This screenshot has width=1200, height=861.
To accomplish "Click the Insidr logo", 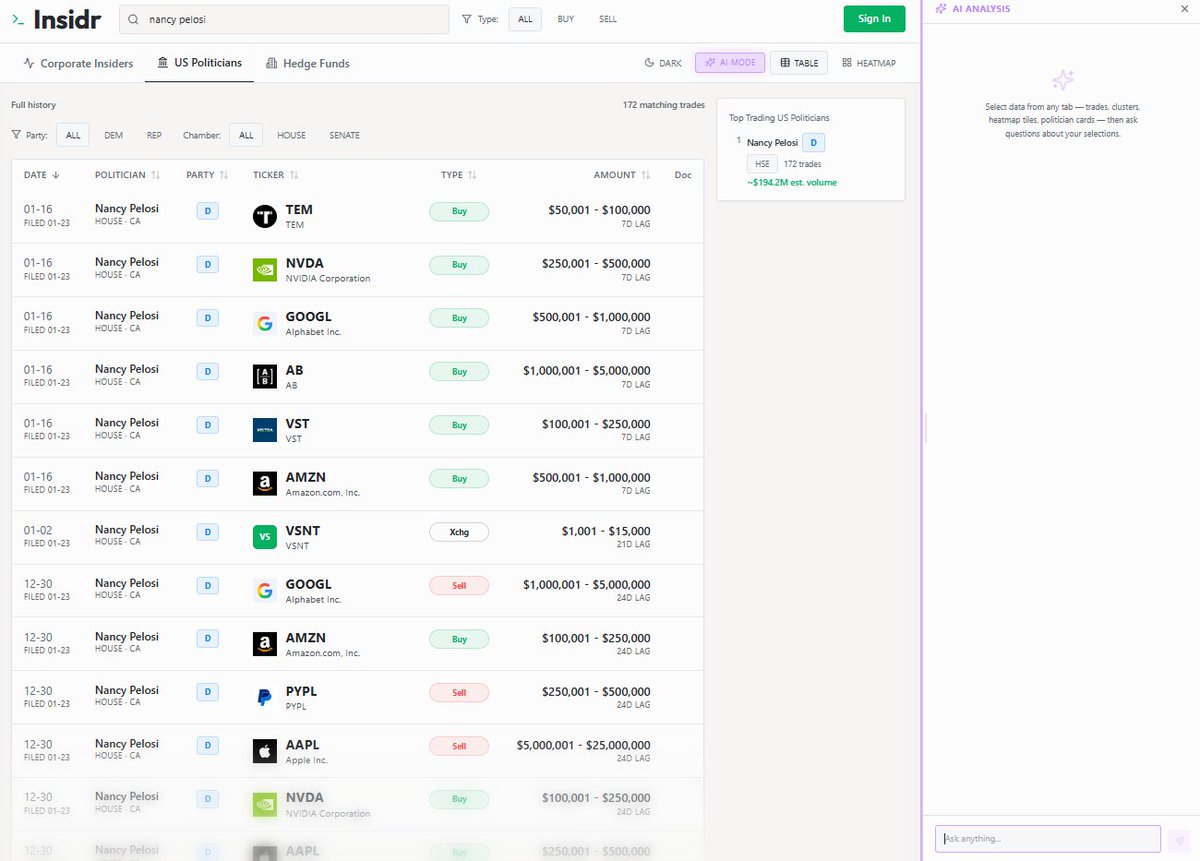I will (56, 18).
